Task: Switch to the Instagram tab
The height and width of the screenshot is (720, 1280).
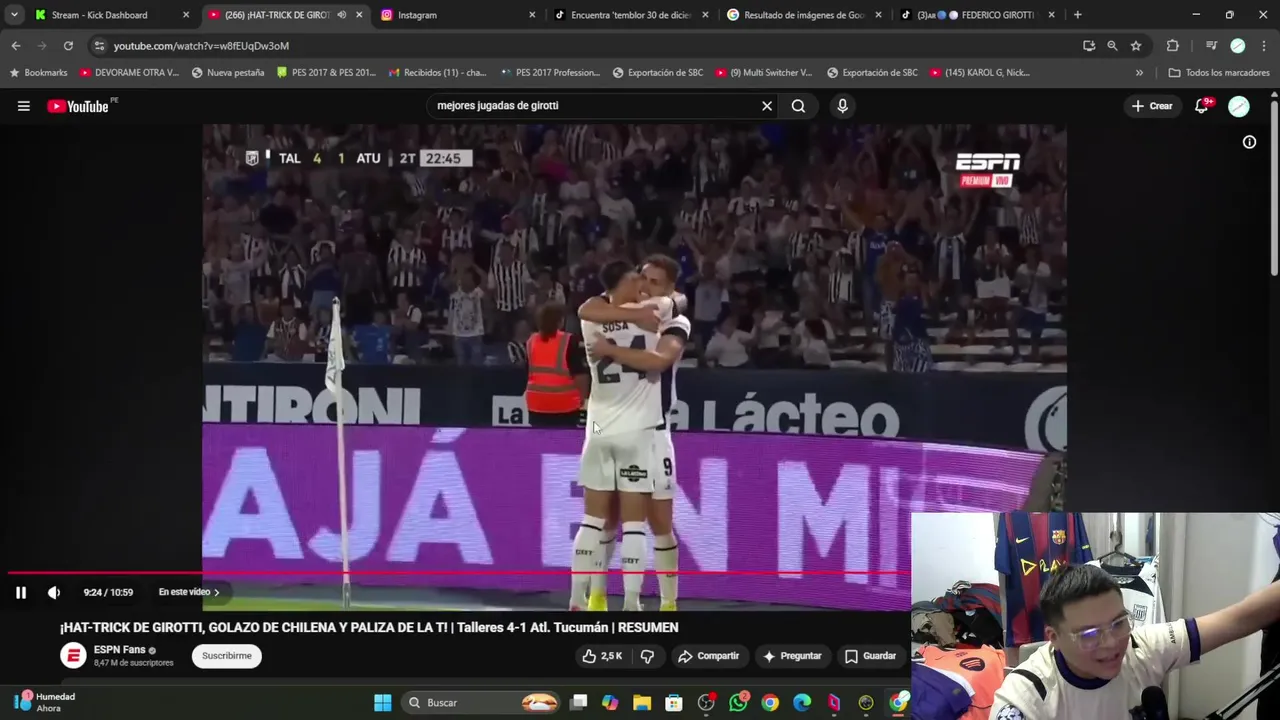Action: point(456,15)
